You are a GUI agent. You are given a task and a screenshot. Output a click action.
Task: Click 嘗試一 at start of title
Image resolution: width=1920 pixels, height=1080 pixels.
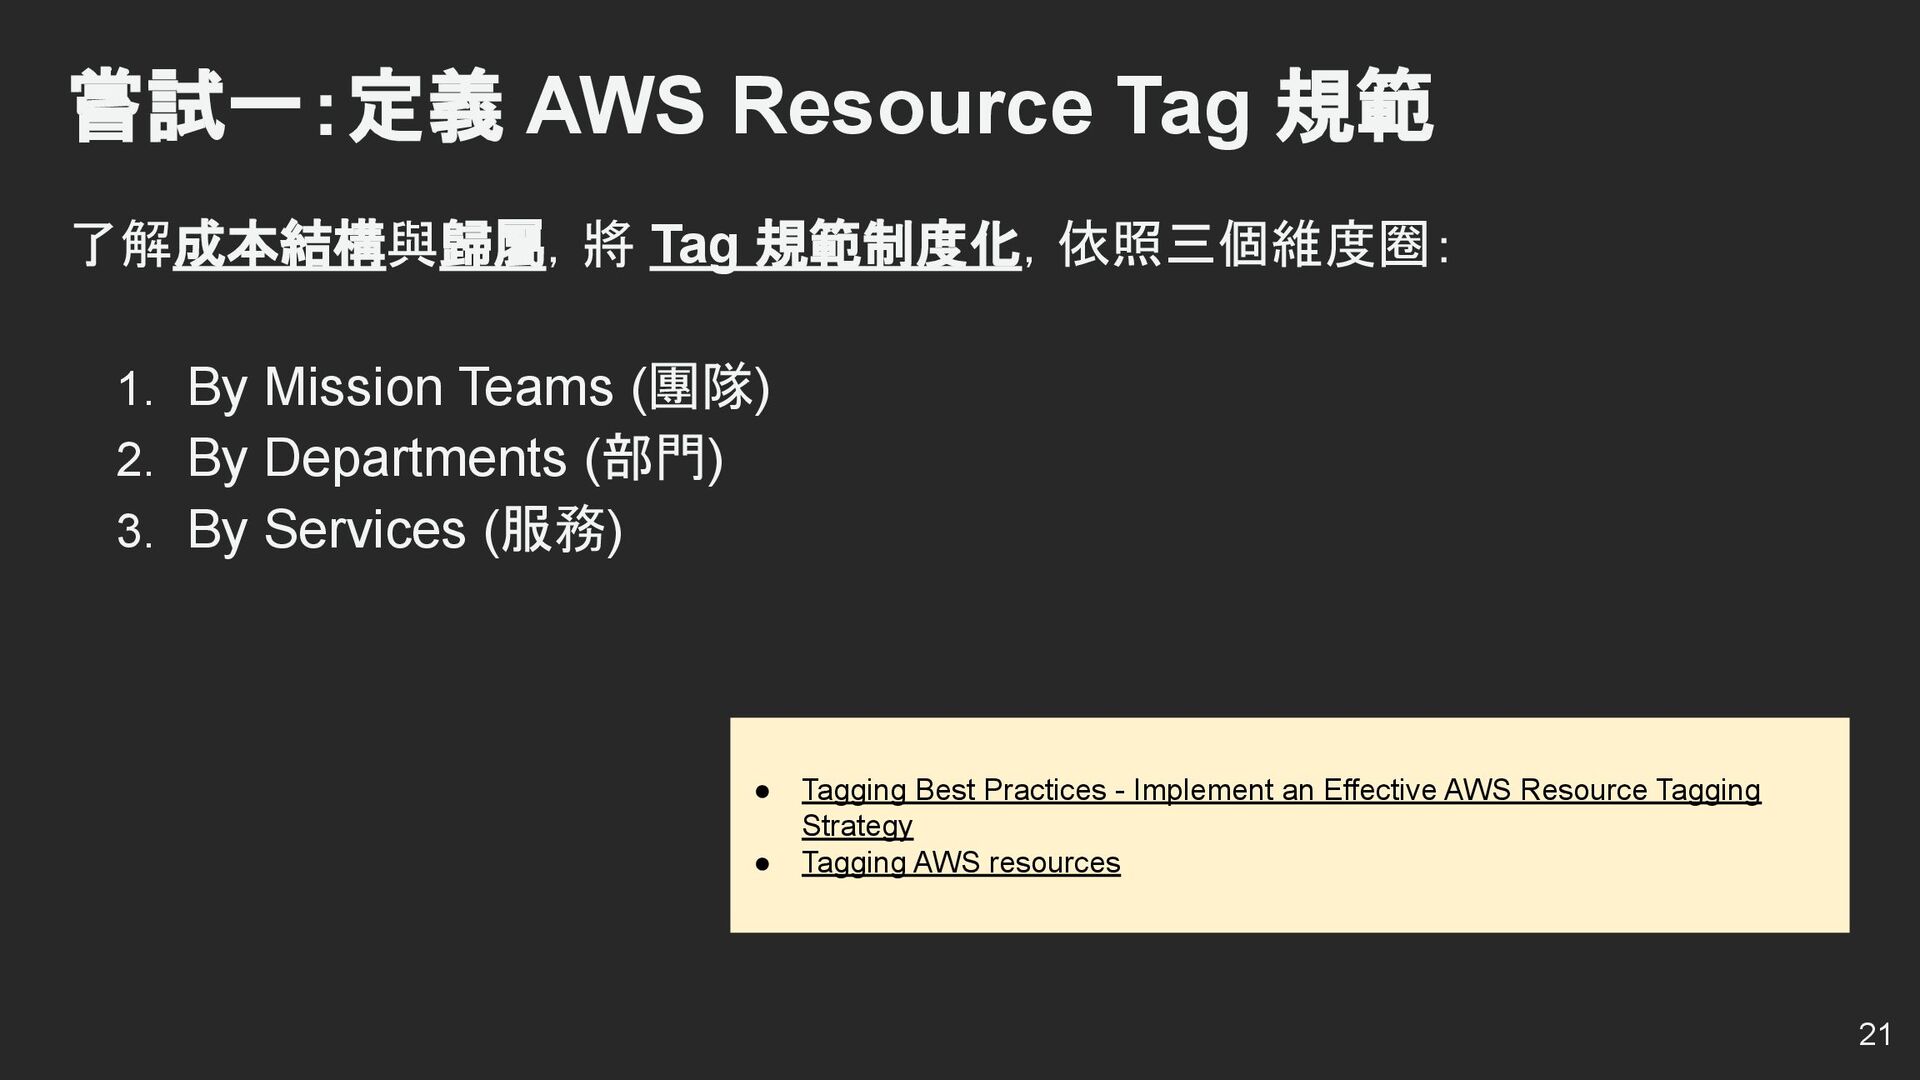[186, 106]
